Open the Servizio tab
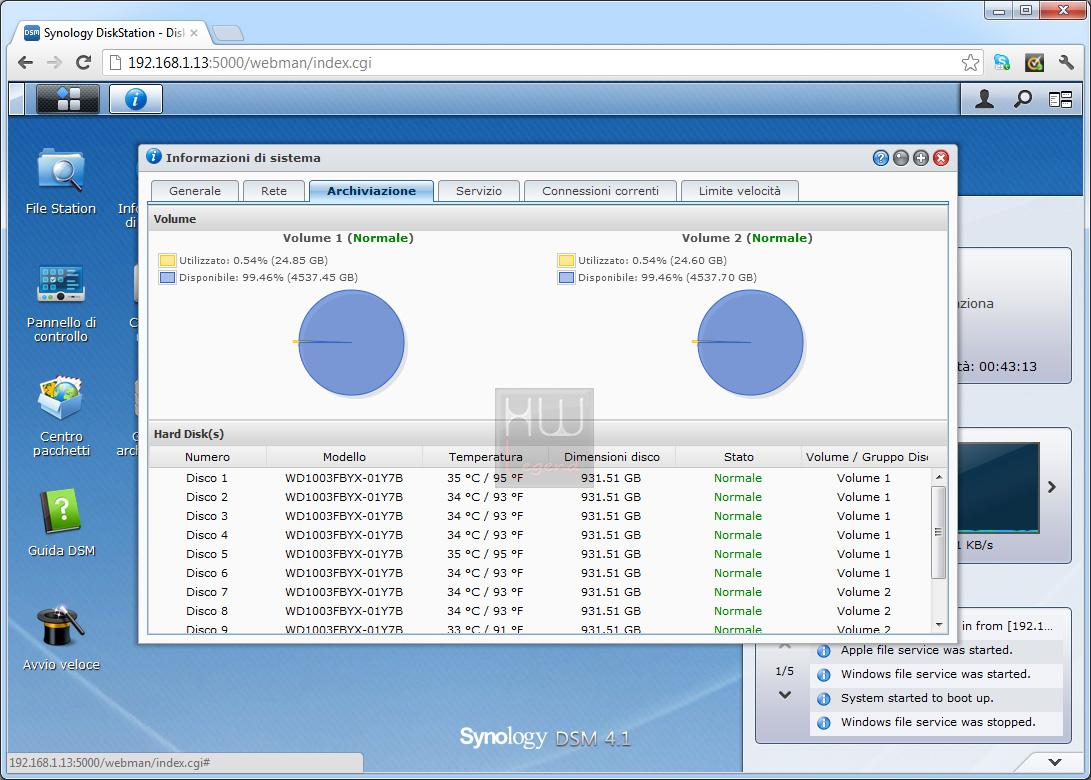The height and width of the screenshot is (780, 1091). (x=479, y=191)
